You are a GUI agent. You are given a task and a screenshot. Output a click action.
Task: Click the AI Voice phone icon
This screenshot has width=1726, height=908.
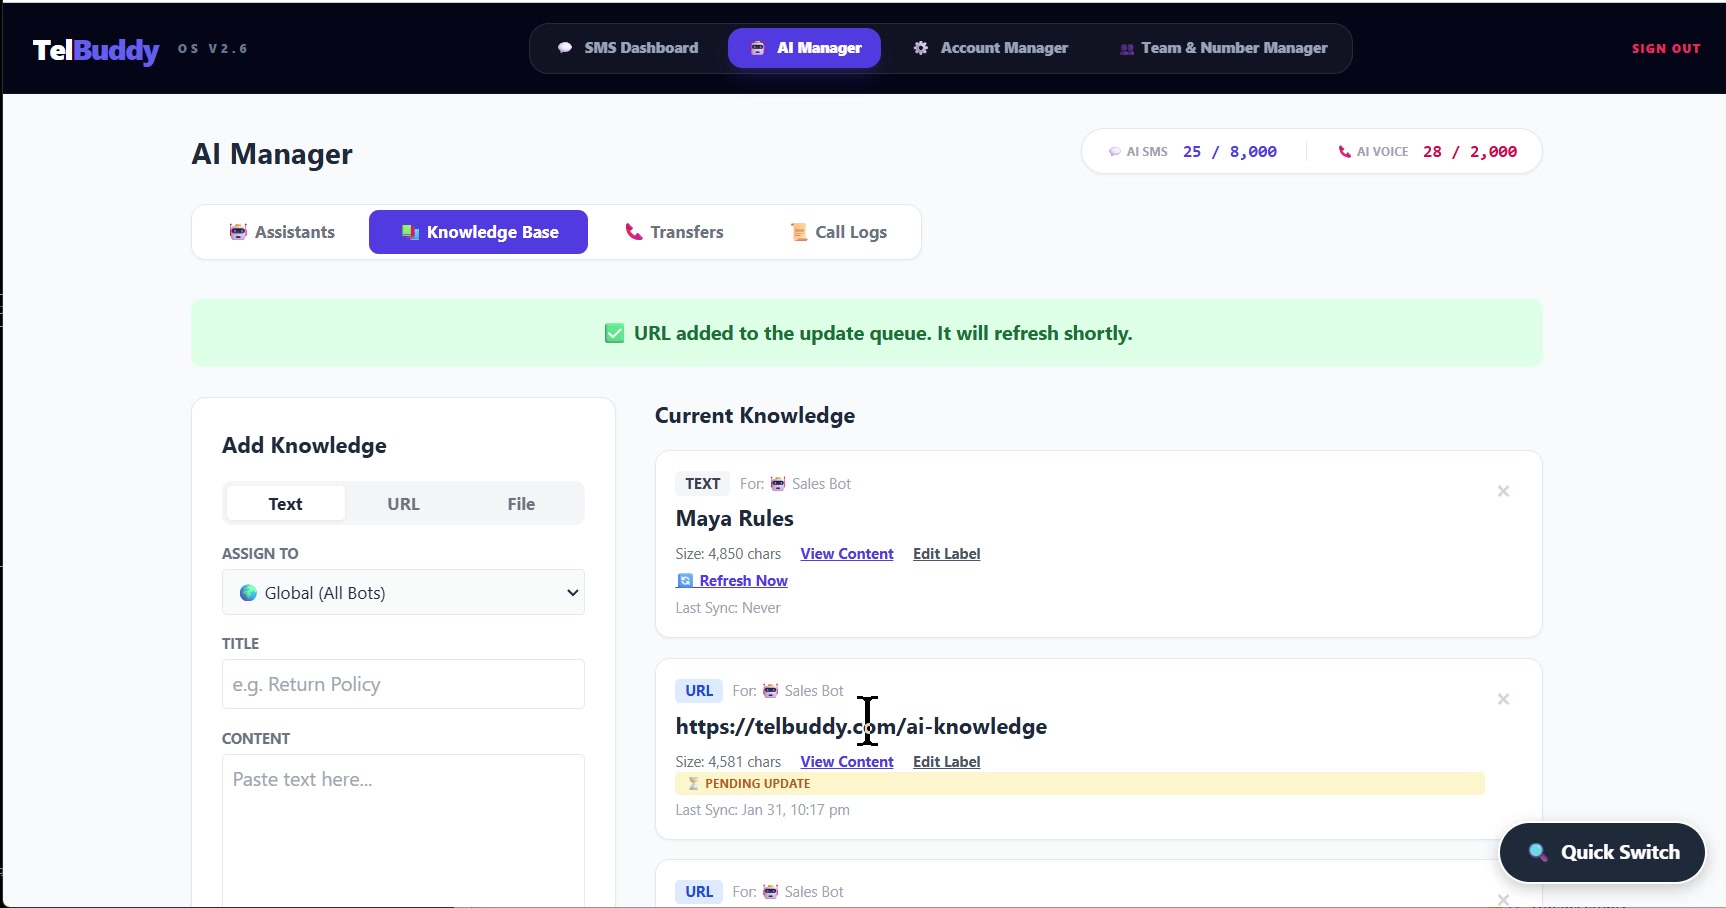point(1344,152)
